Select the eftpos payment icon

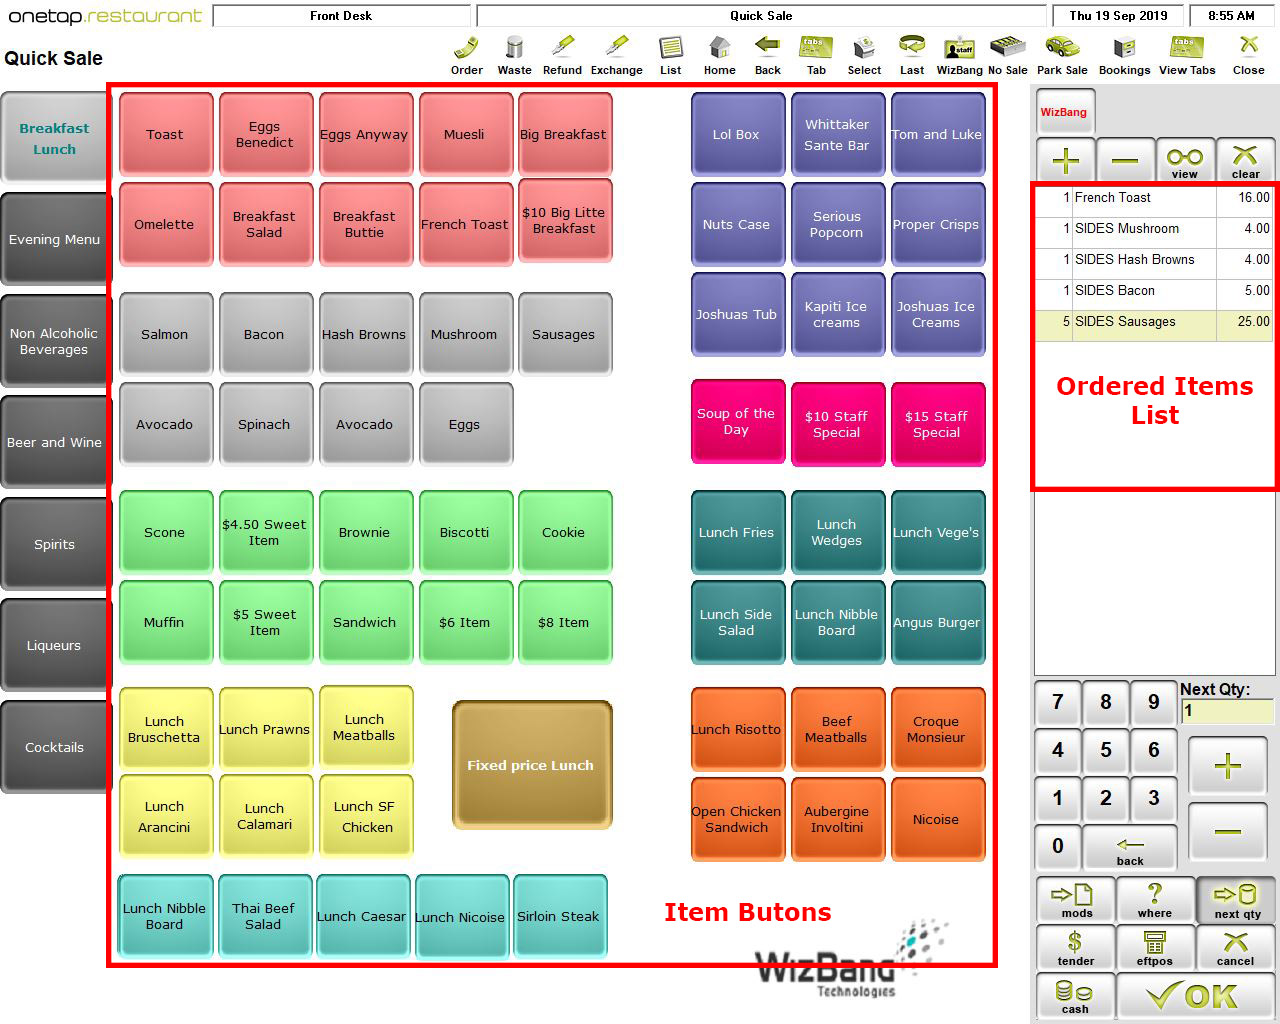tap(1155, 947)
